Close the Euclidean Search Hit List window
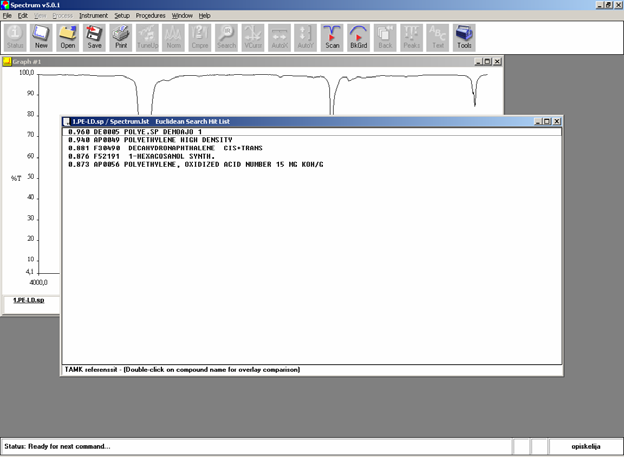The image size is (624, 457). coord(557,121)
